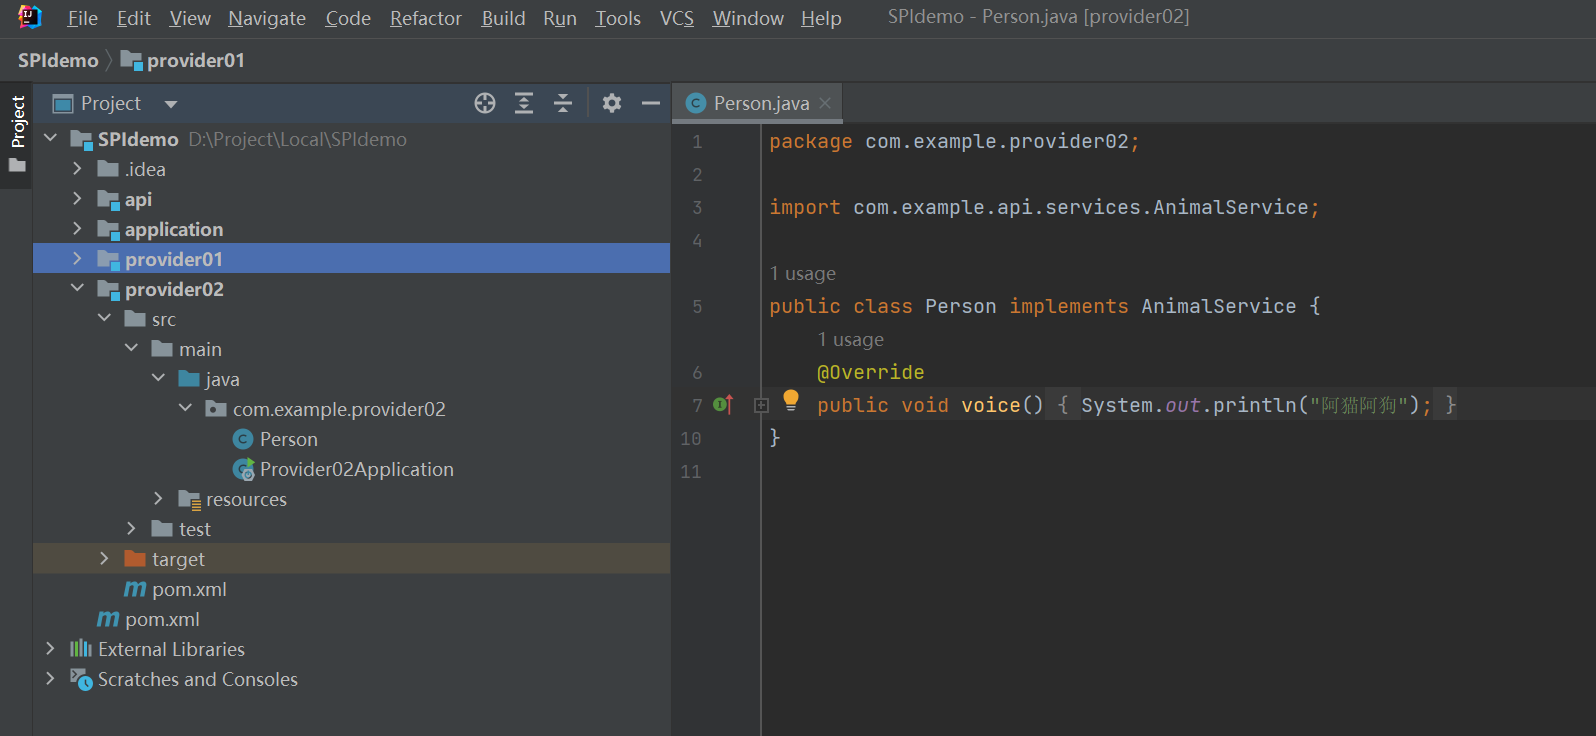Expand the api module
The width and height of the screenshot is (1596, 736).
[78, 198]
